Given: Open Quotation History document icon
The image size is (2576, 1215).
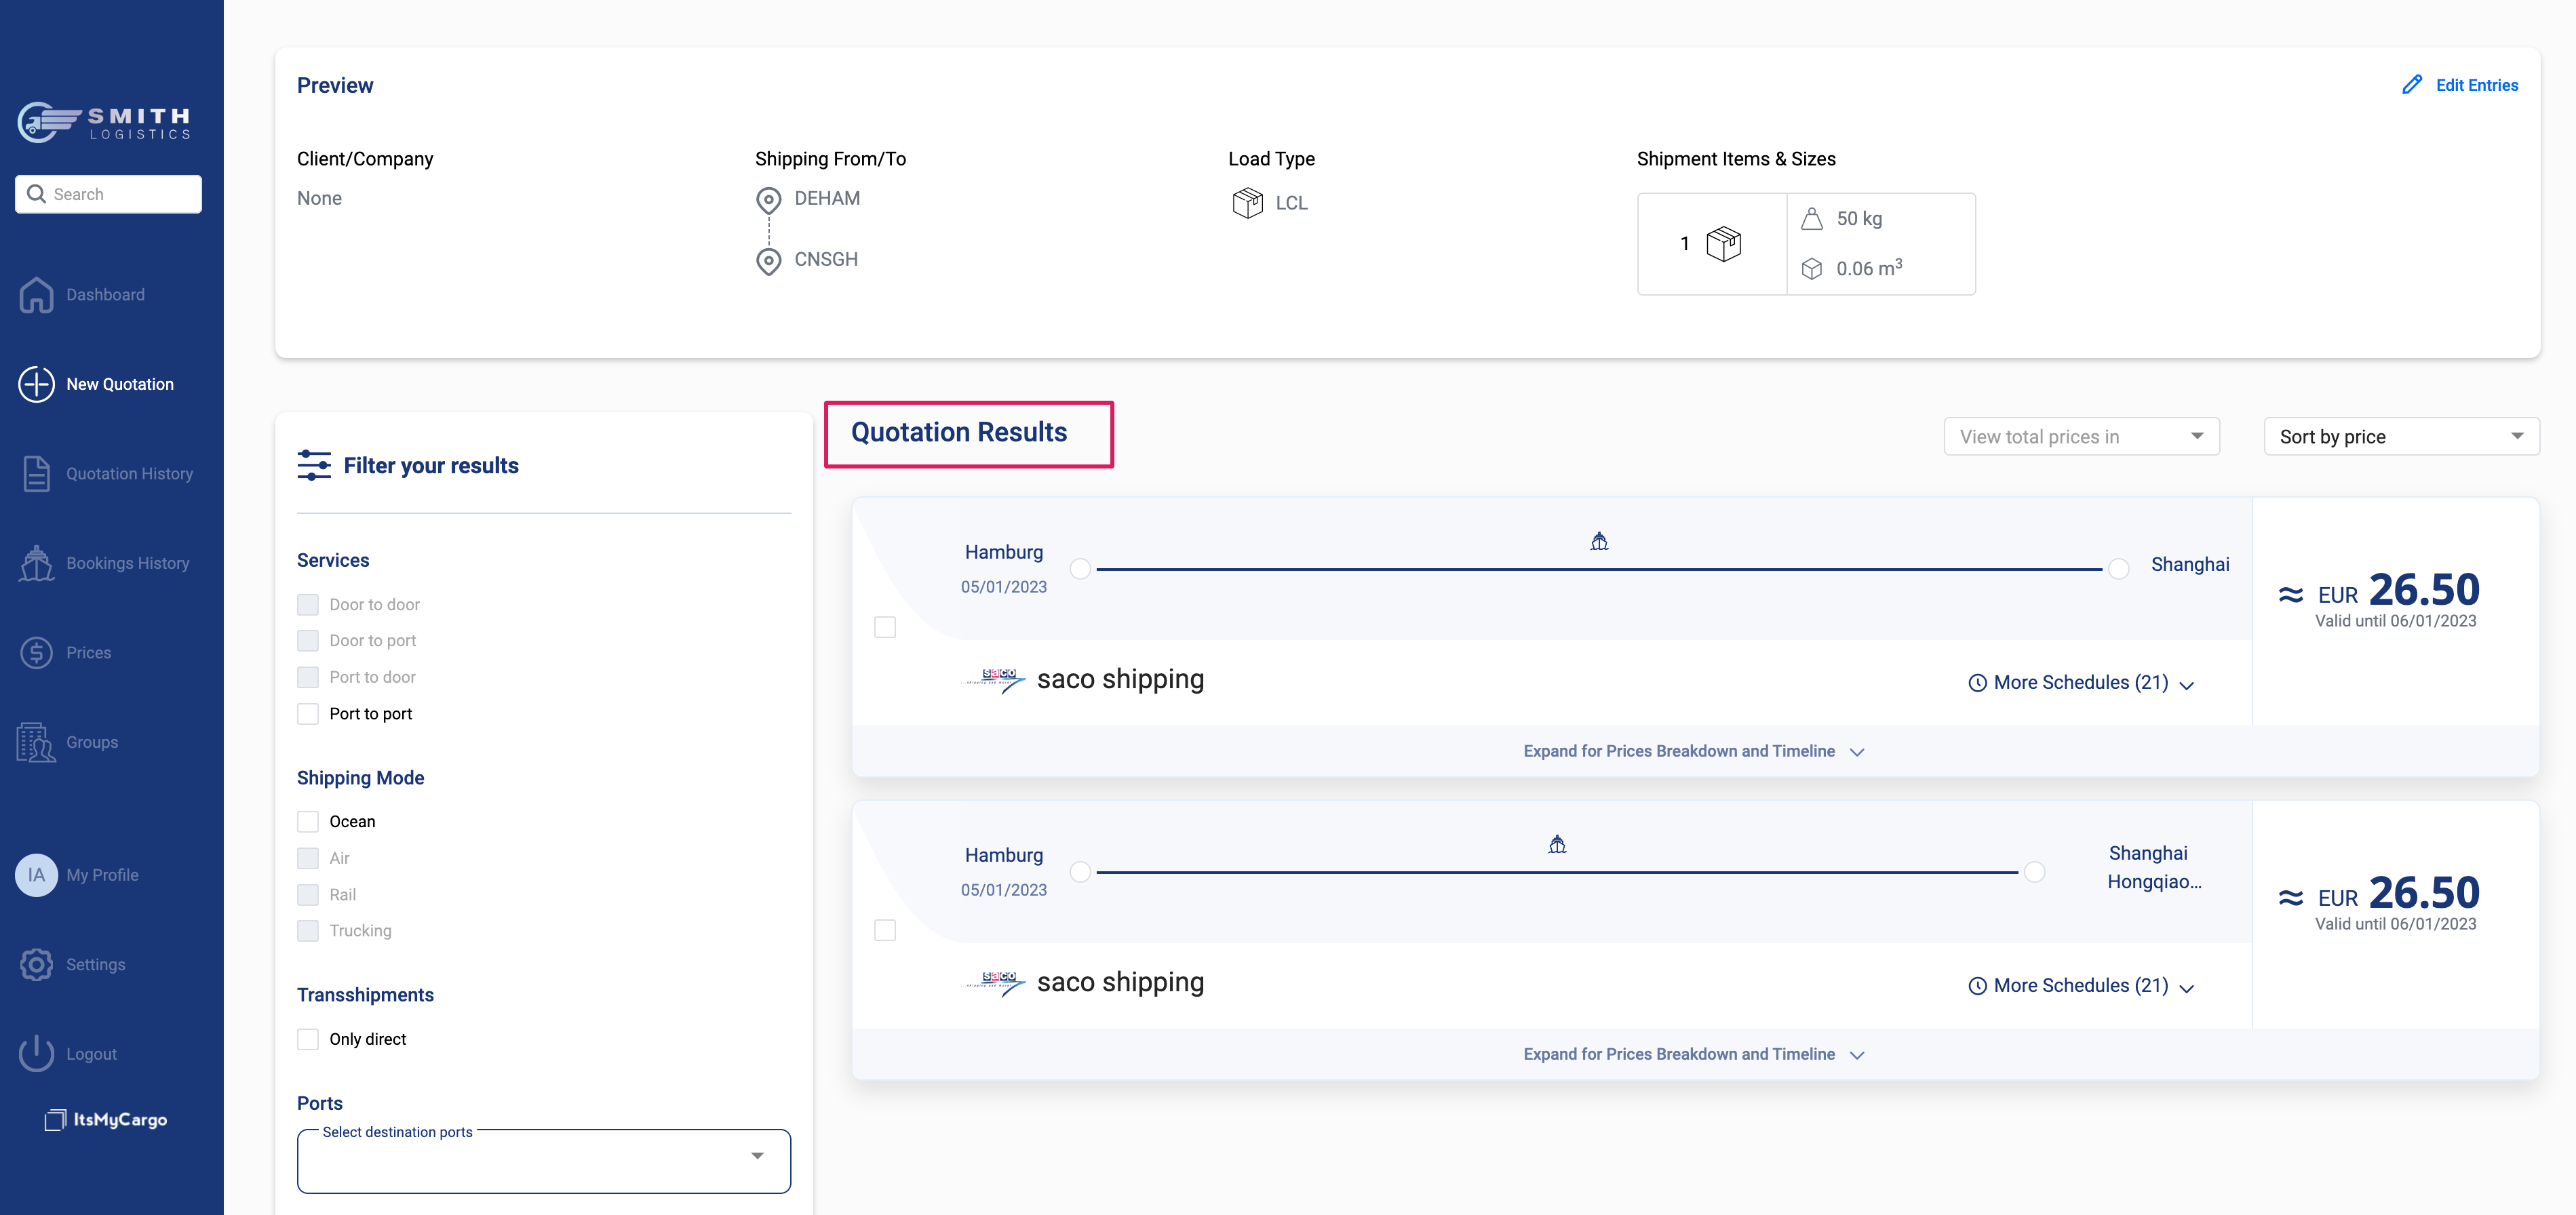Looking at the screenshot, I should [x=37, y=473].
